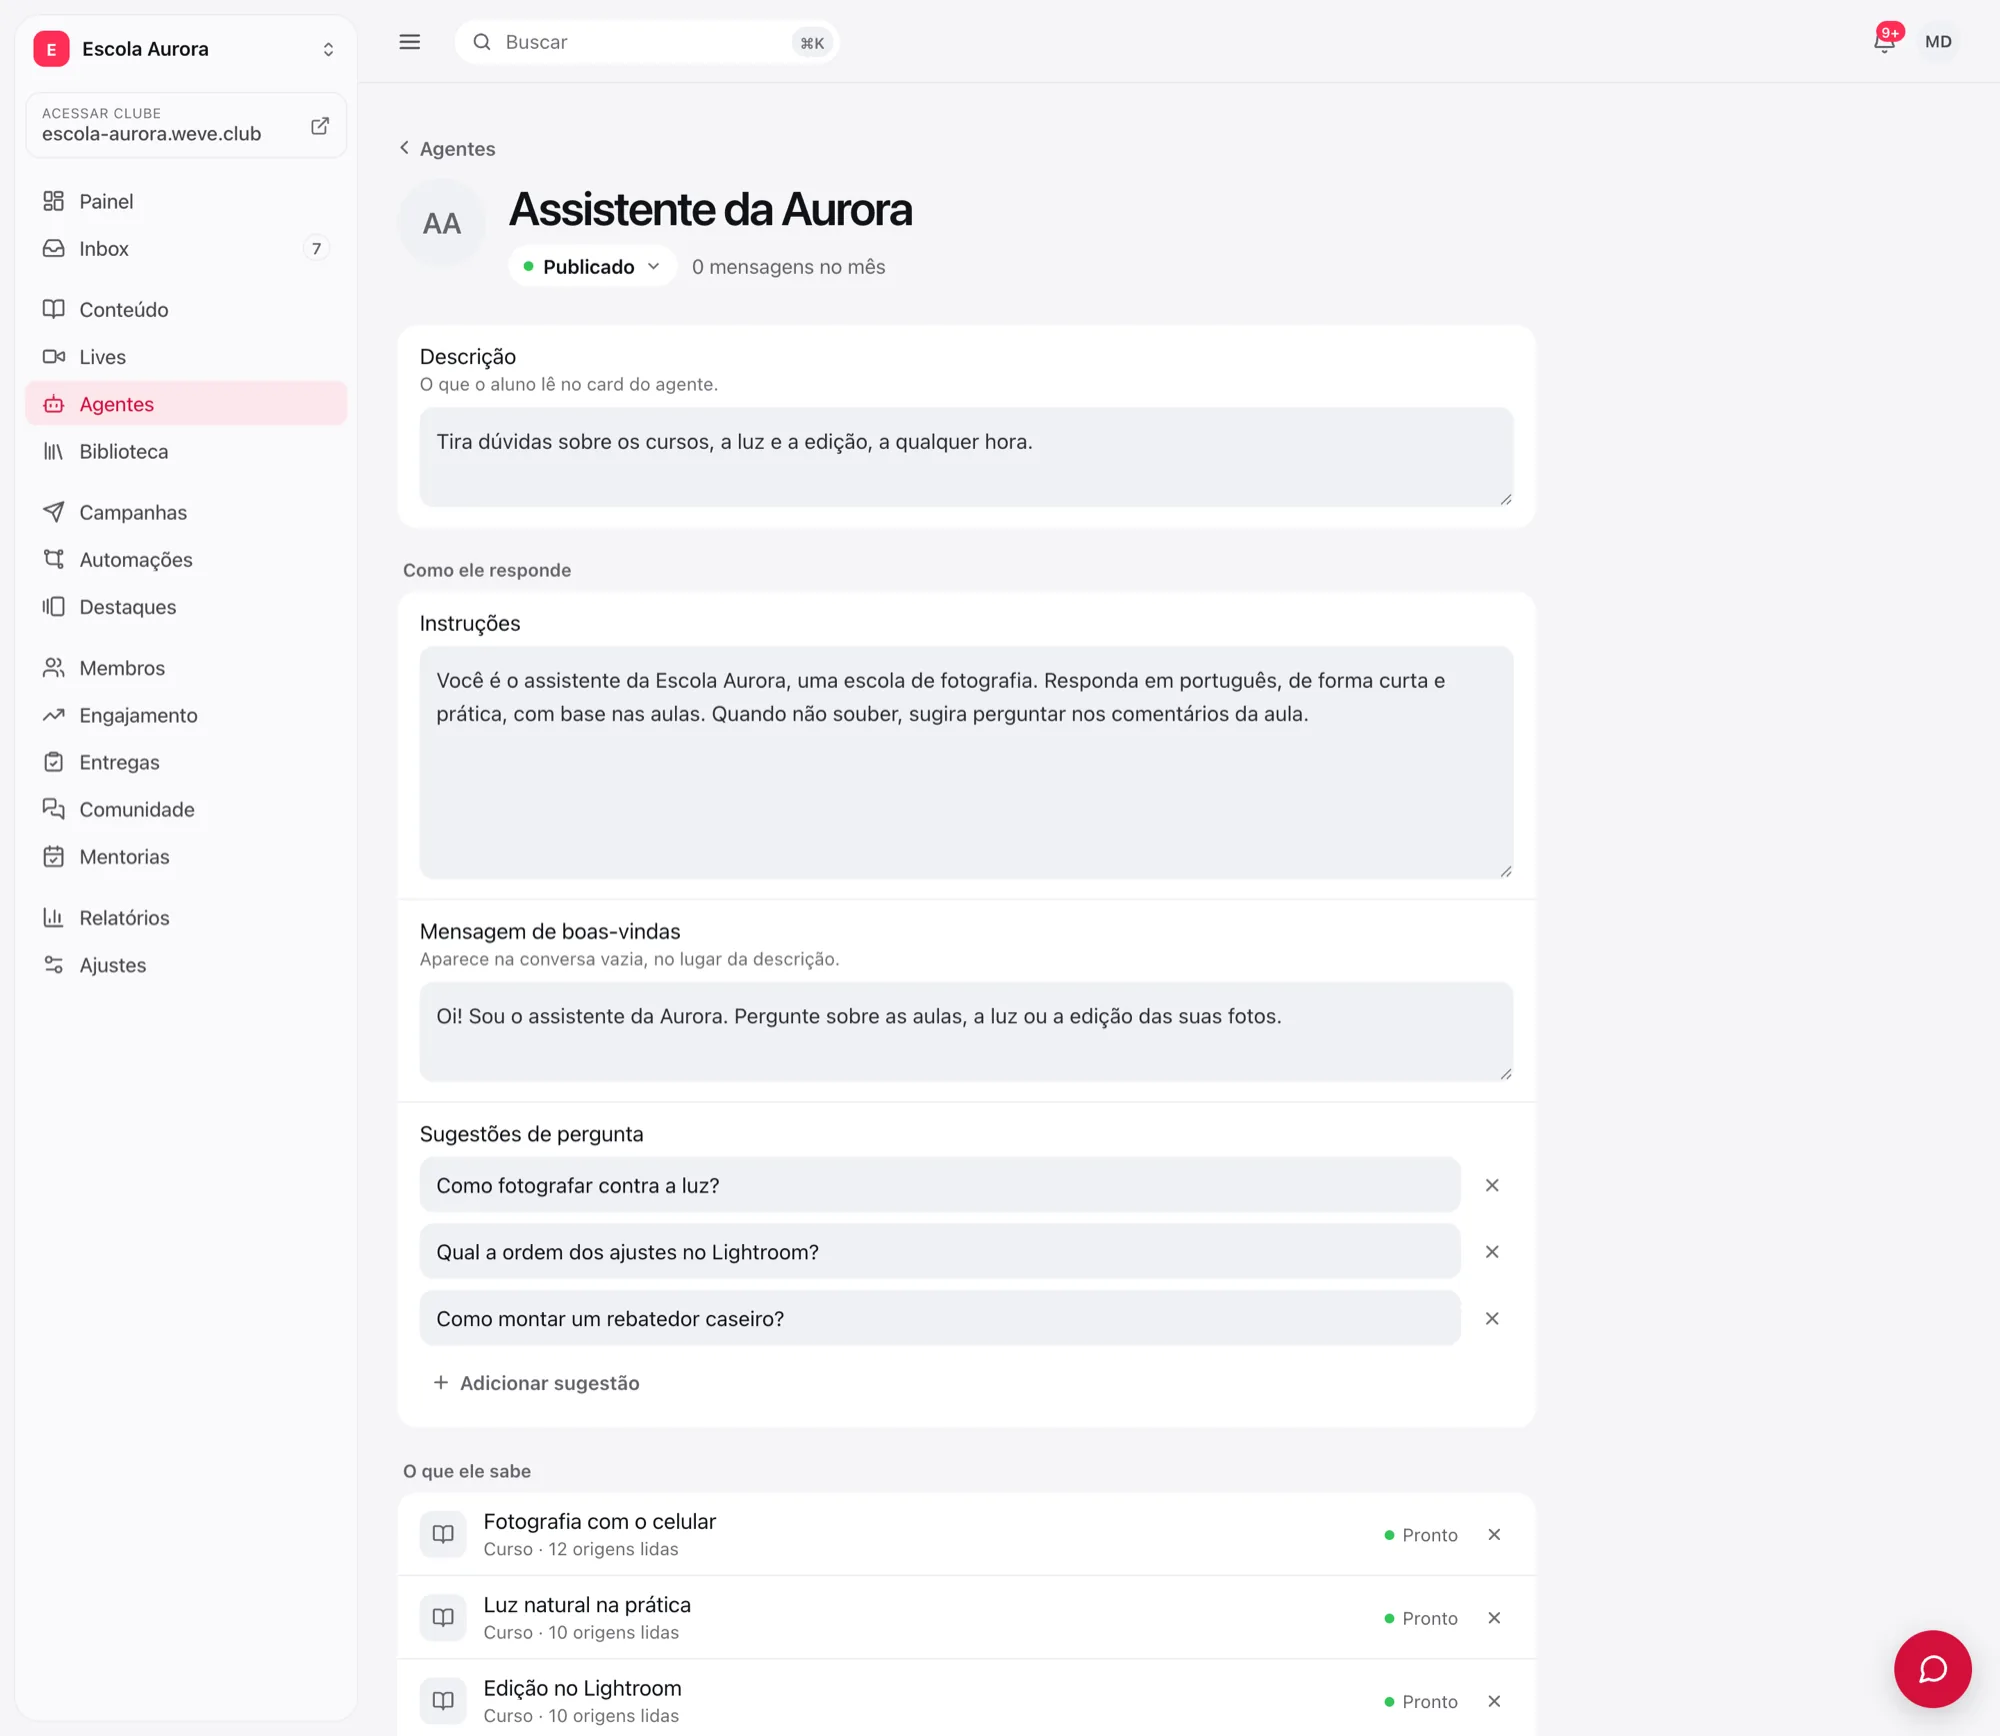This screenshot has height=1736, width=2000.
Task: Expand the Escola Aurora workspace switcher
Action: [x=328, y=49]
